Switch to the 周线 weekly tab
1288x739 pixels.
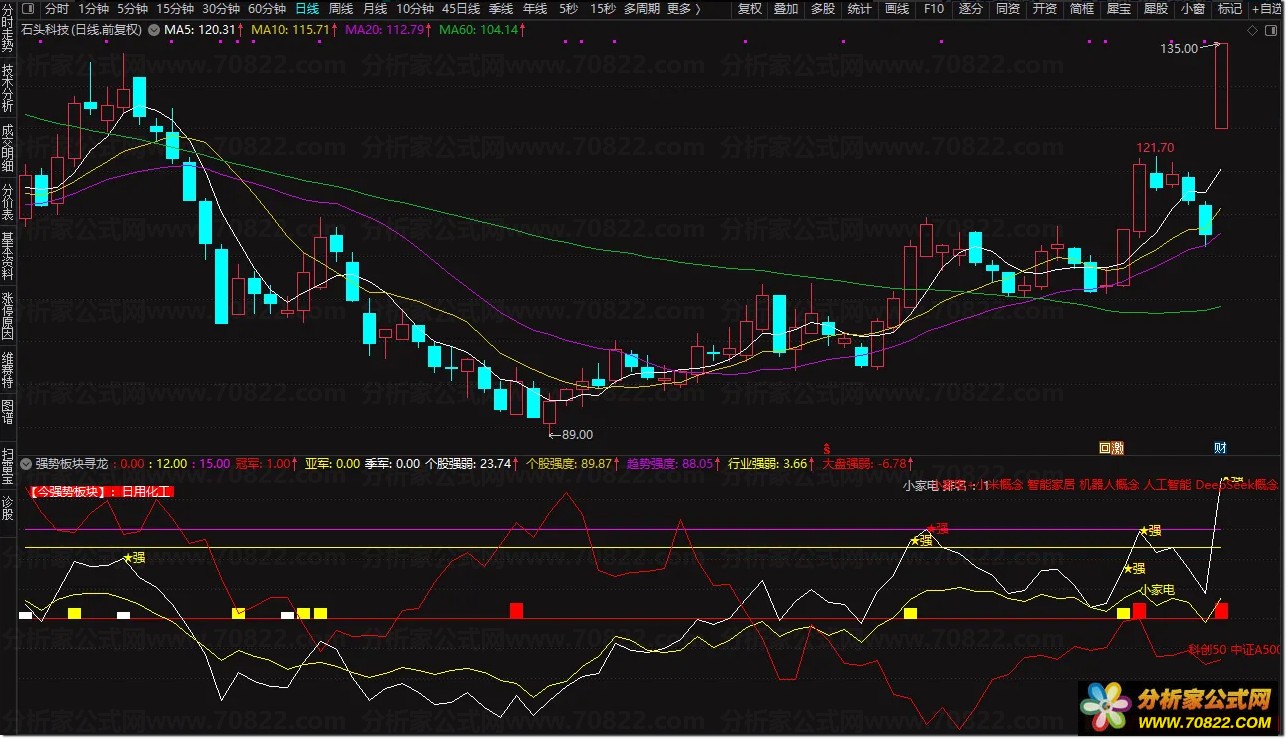341,8
